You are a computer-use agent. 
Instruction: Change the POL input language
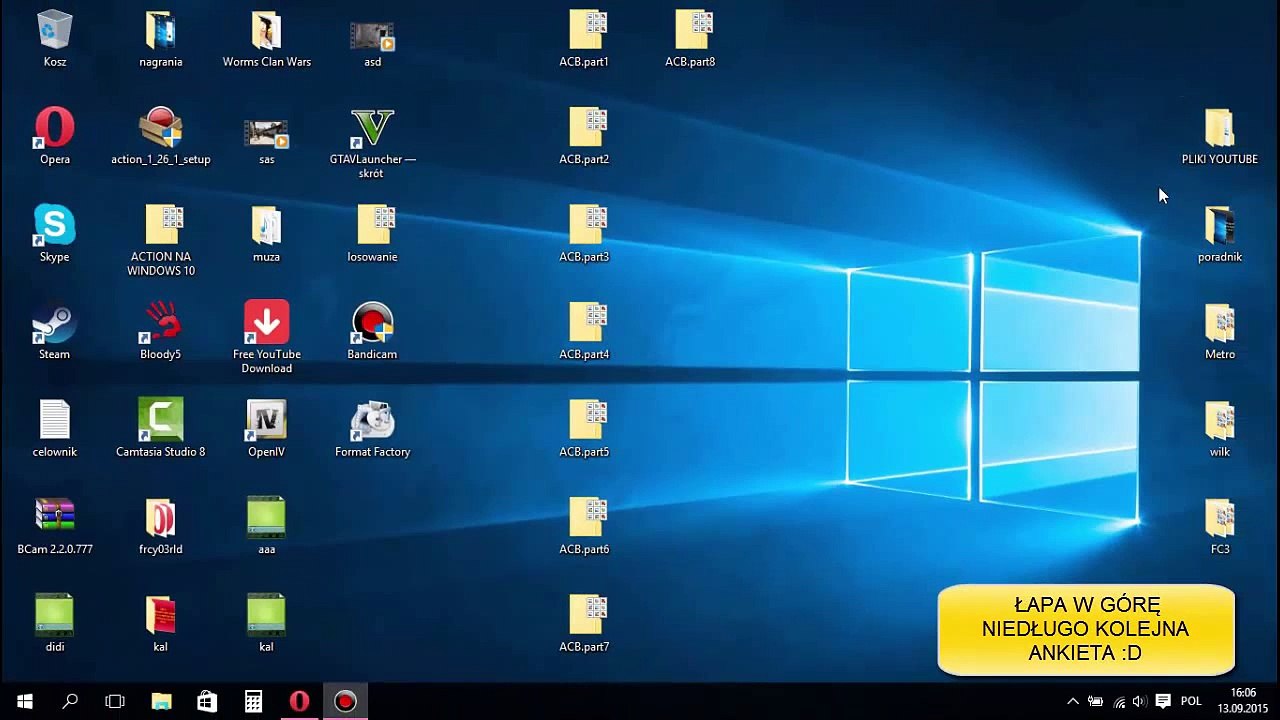pos(1191,702)
